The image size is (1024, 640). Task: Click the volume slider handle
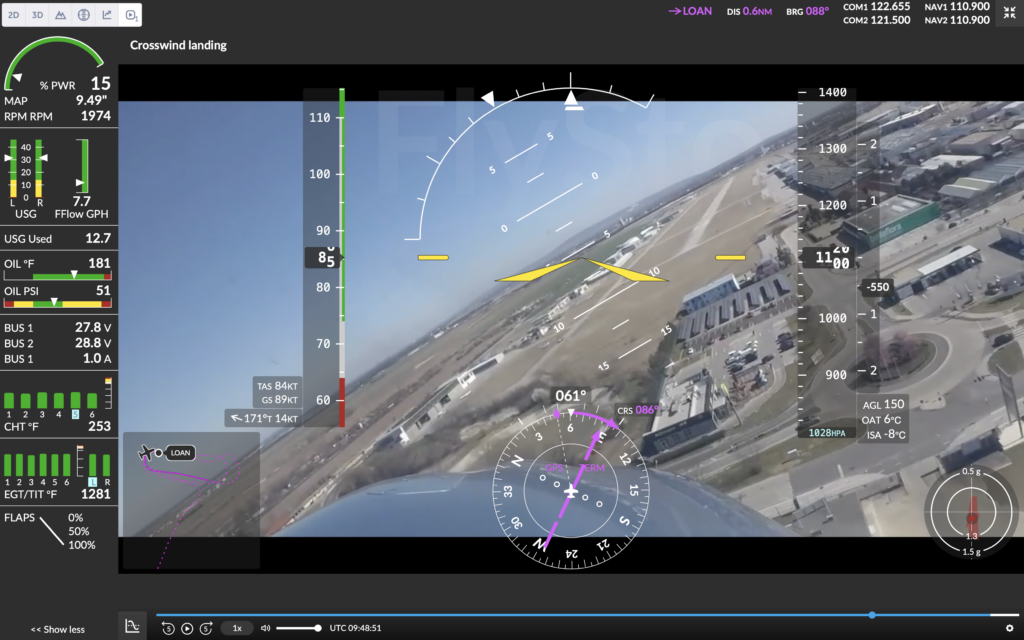click(318, 628)
